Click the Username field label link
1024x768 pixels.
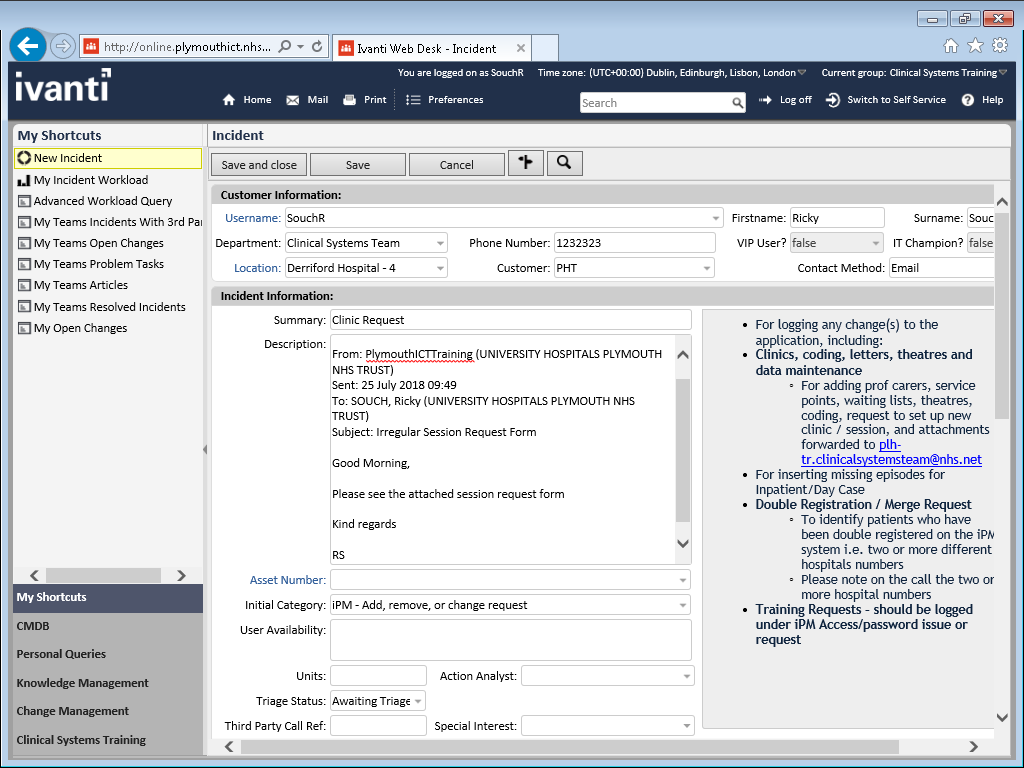pos(253,218)
